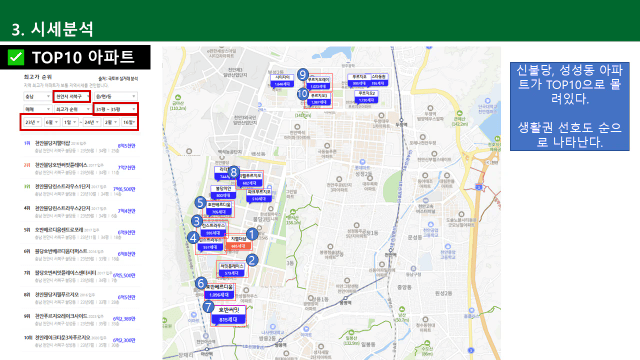
Task: Open the 읍/면/동 dropdown
Action: [x=116, y=96]
